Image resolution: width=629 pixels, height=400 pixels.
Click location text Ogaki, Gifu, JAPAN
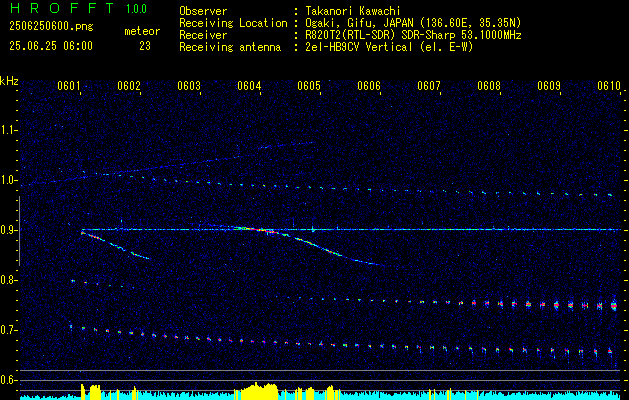pyautogui.click(x=359, y=23)
